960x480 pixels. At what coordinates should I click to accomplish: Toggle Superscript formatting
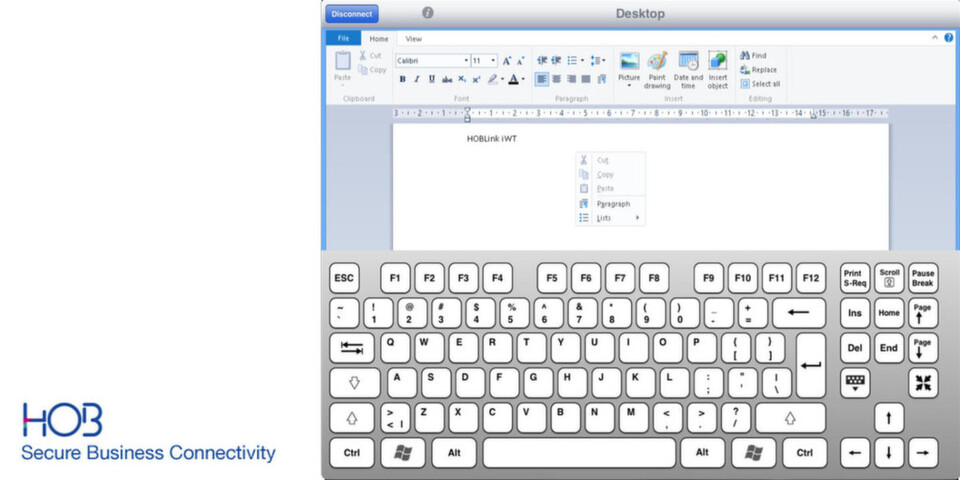[476, 79]
